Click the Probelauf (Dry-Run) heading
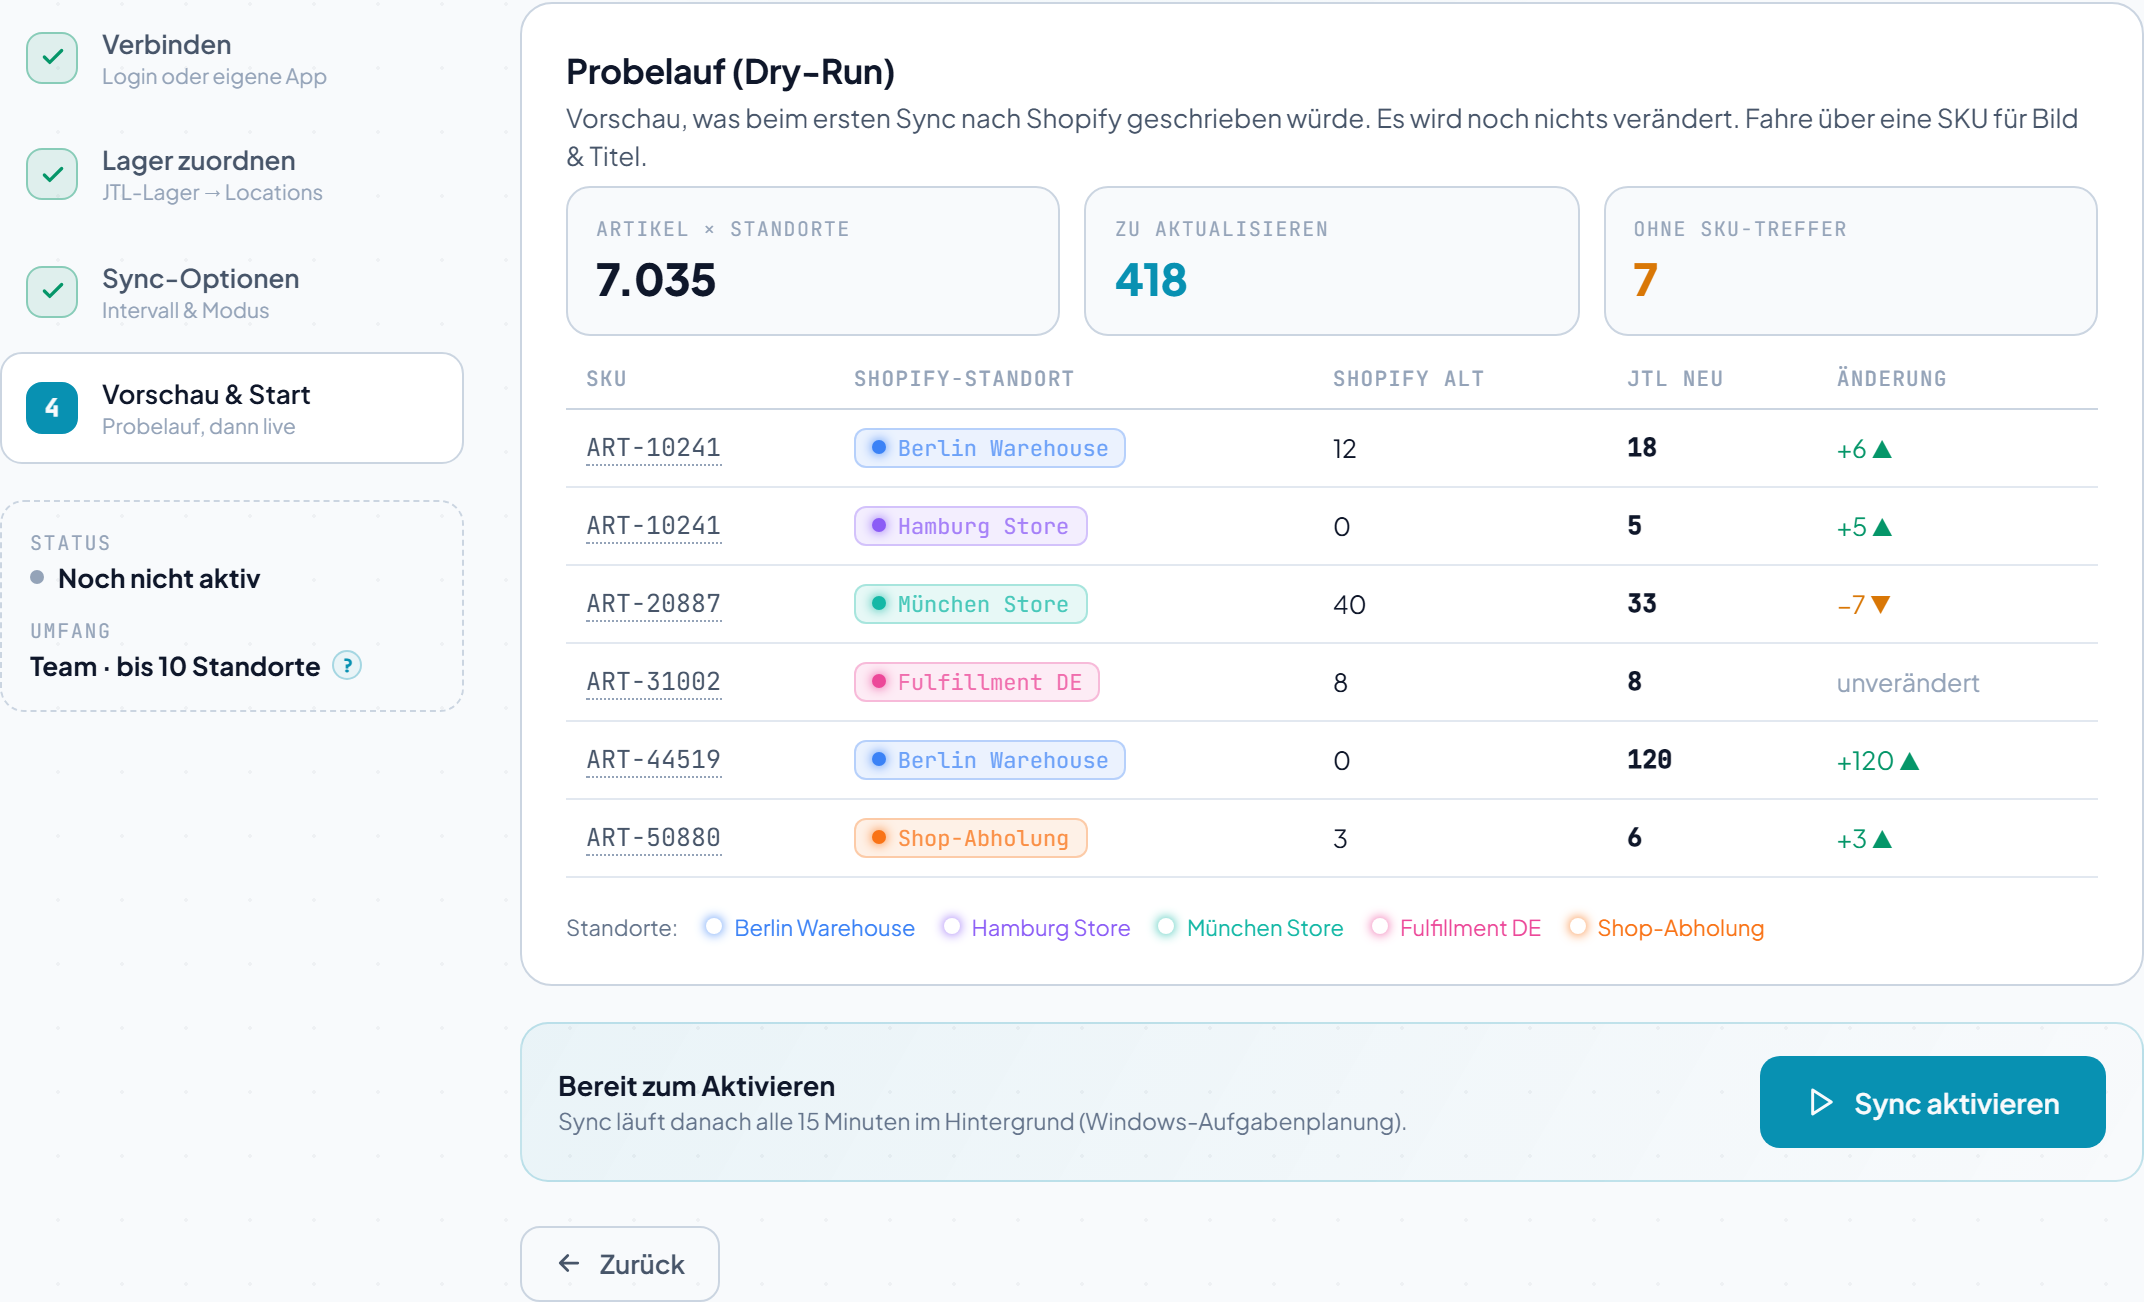The image size is (2144, 1302). (730, 72)
